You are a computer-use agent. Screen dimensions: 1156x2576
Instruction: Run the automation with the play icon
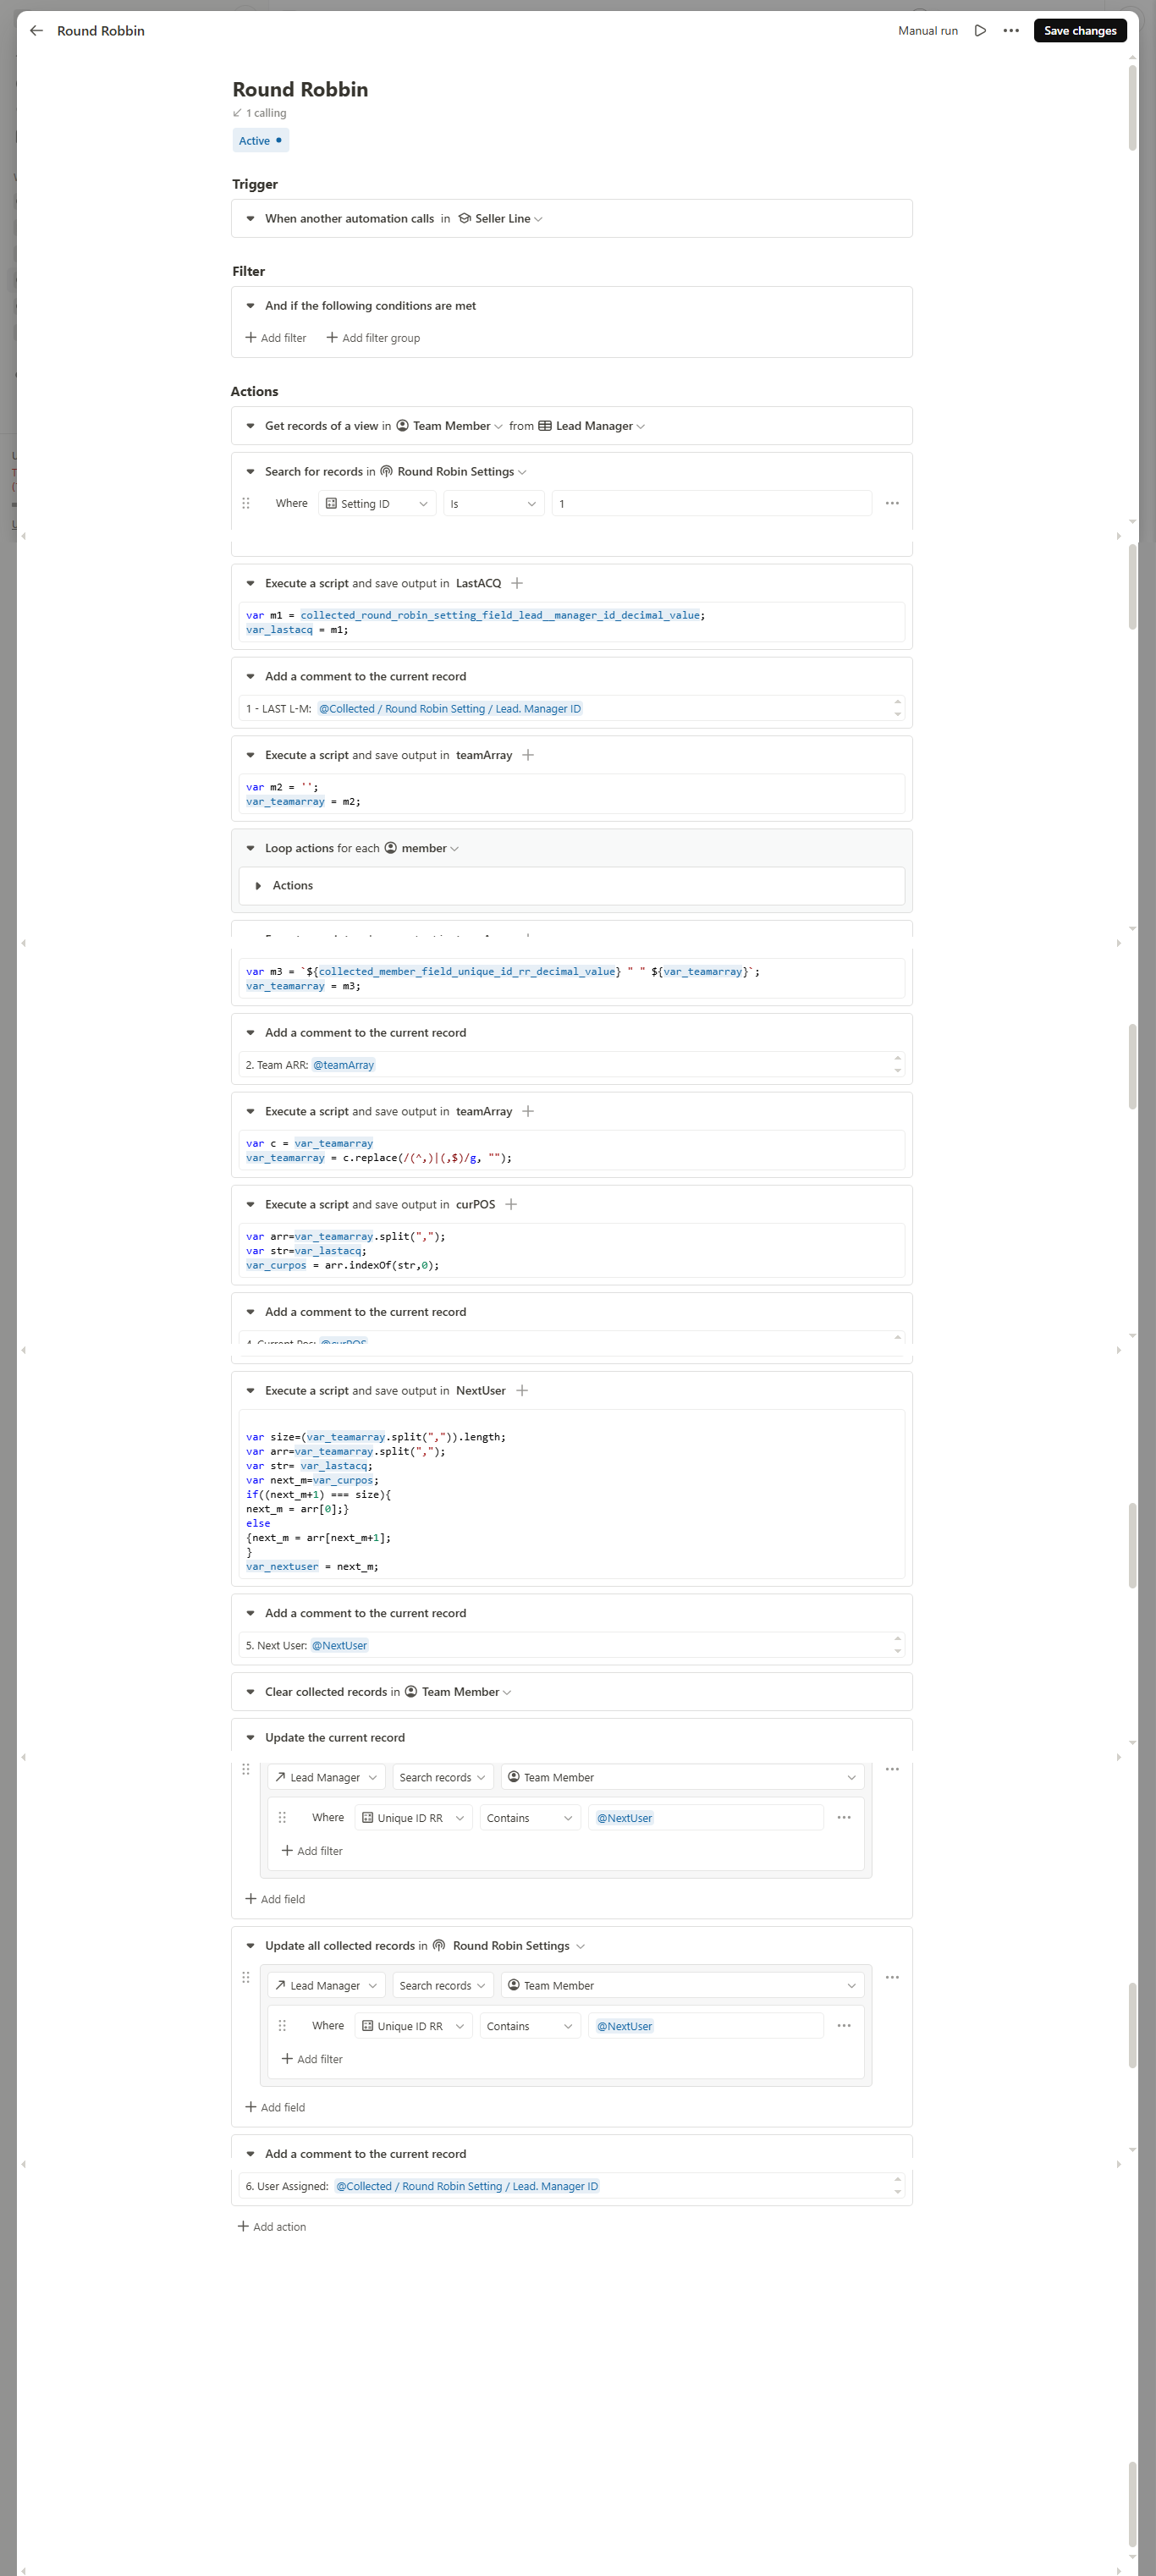coord(980,31)
